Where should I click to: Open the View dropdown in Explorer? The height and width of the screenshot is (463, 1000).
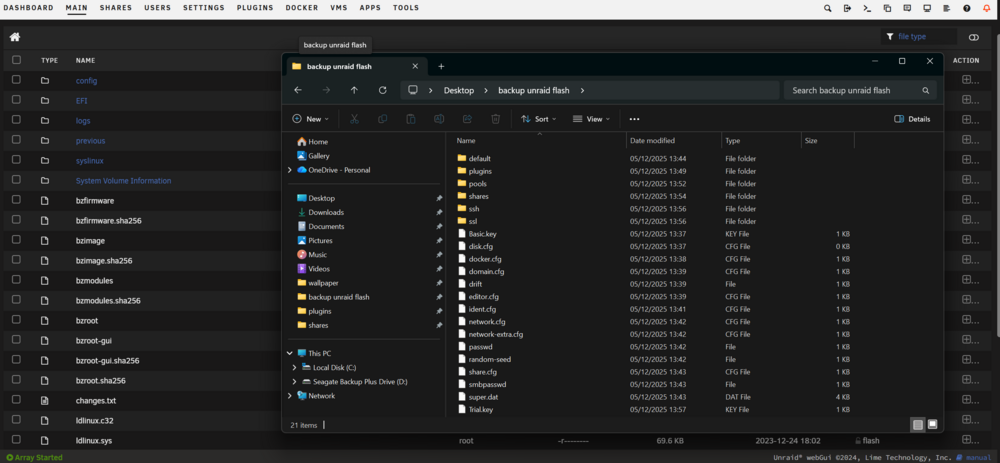[591, 119]
